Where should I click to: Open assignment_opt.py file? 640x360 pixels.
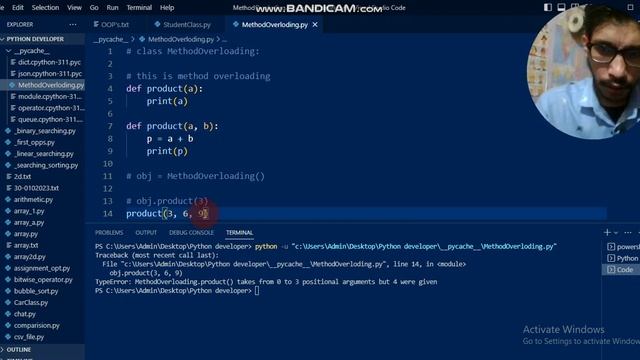coord(42,268)
